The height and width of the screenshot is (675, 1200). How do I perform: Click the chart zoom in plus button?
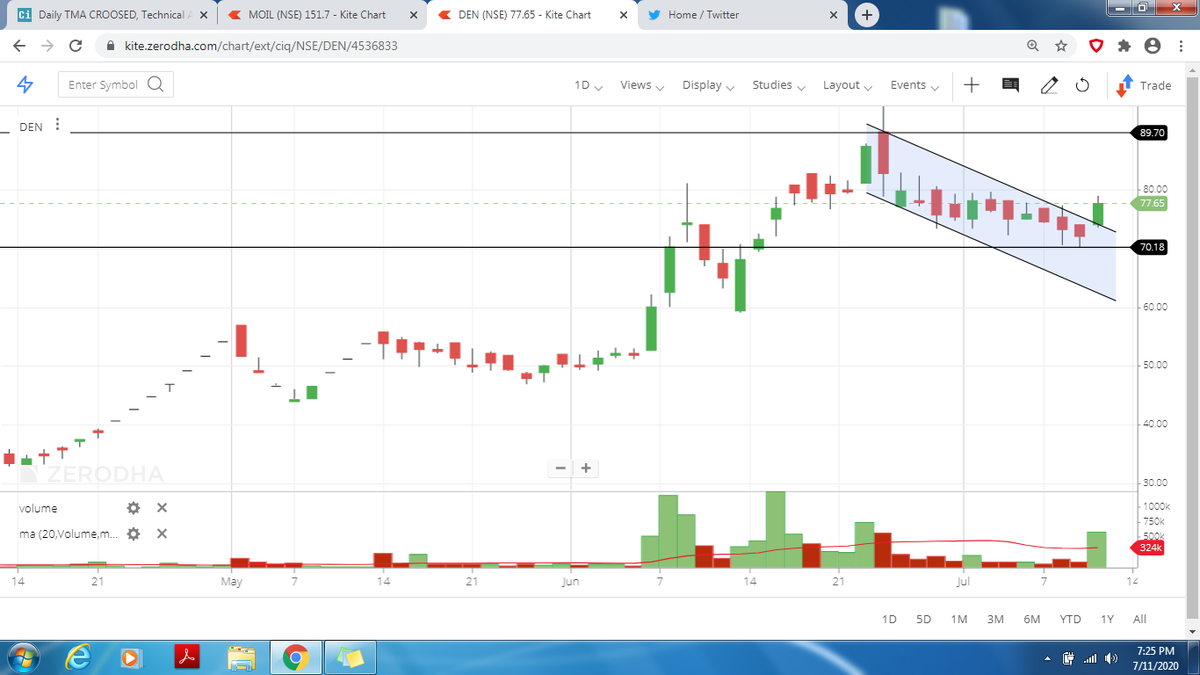pos(586,468)
